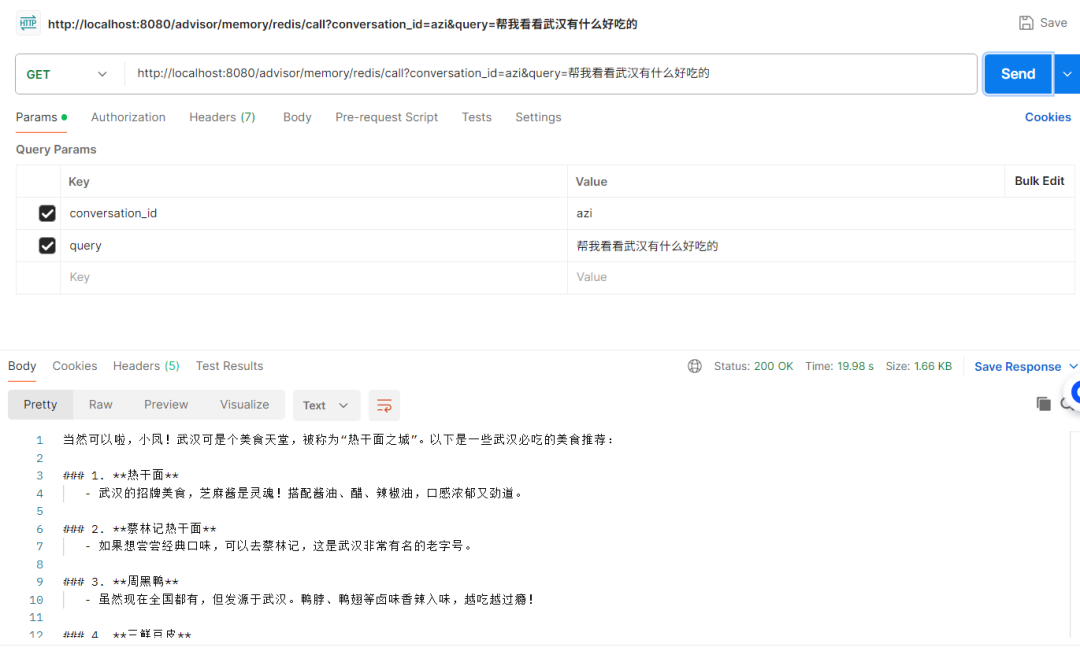This screenshot has height=666, width=1080.
Task: Click the globe network icon beside Status
Action: click(x=694, y=366)
